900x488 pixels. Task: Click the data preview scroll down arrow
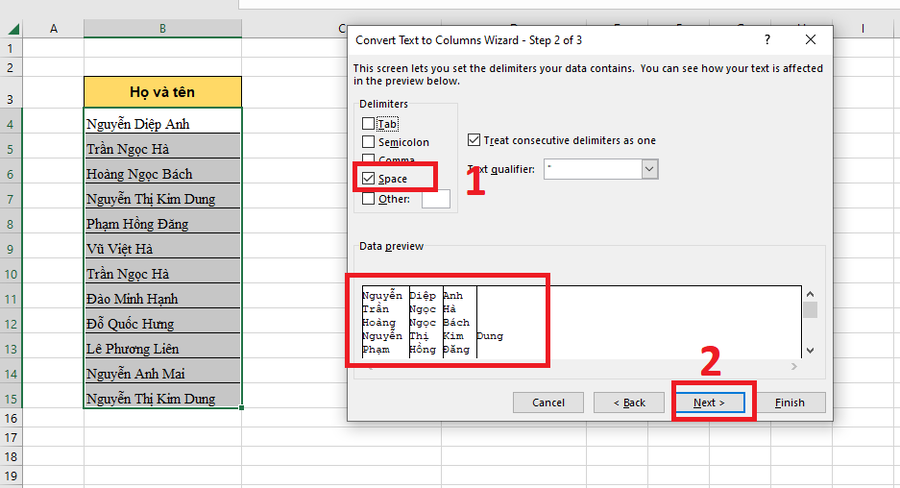tap(810, 350)
